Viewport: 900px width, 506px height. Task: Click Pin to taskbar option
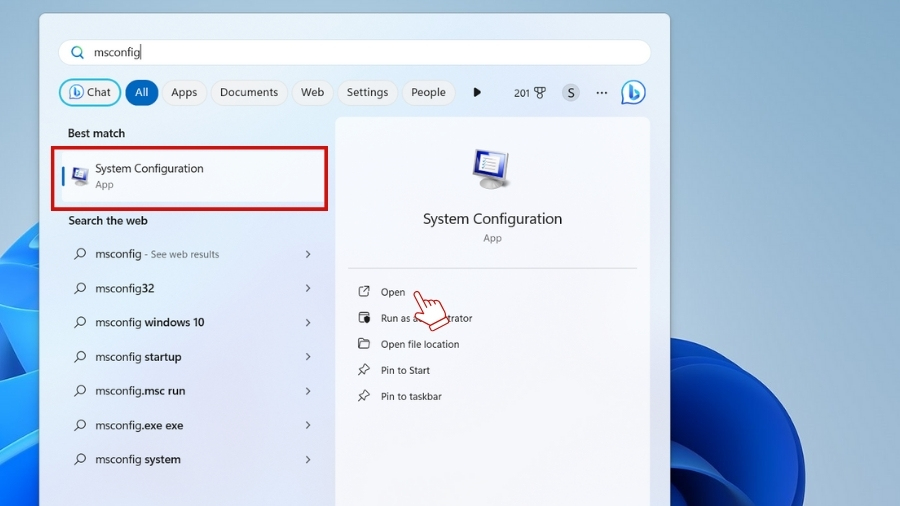[x=411, y=396]
